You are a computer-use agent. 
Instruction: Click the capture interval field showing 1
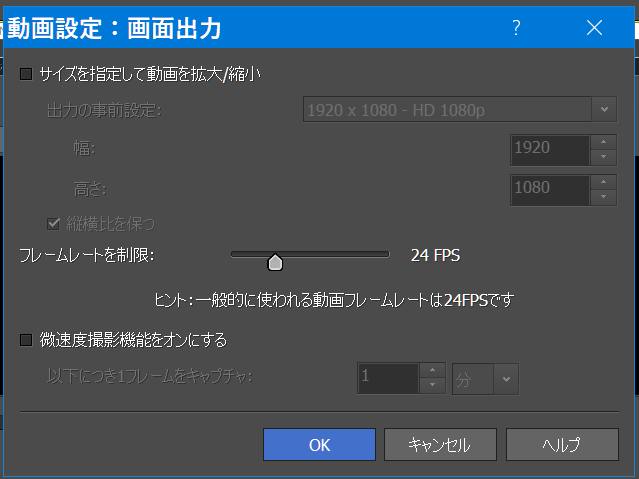(388, 378)
